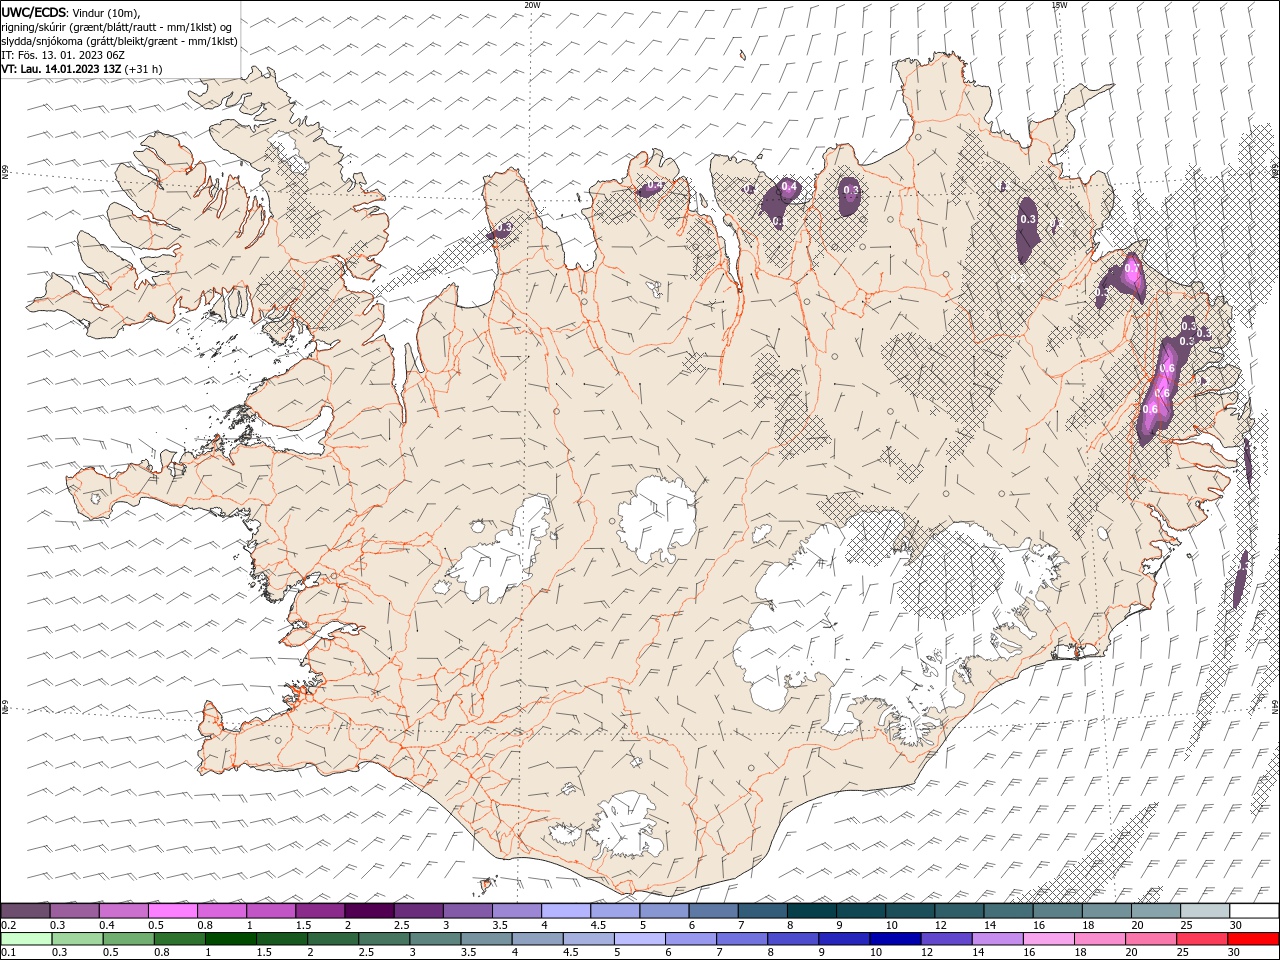
Task: Choose the 0.8 swatch in lower rain legend
Action: click(x=179, y=938)
